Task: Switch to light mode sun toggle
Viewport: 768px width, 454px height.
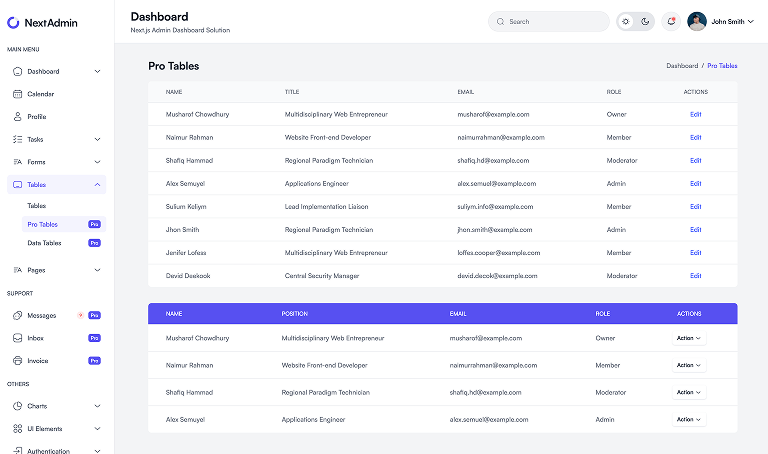Action: [627, 21]
